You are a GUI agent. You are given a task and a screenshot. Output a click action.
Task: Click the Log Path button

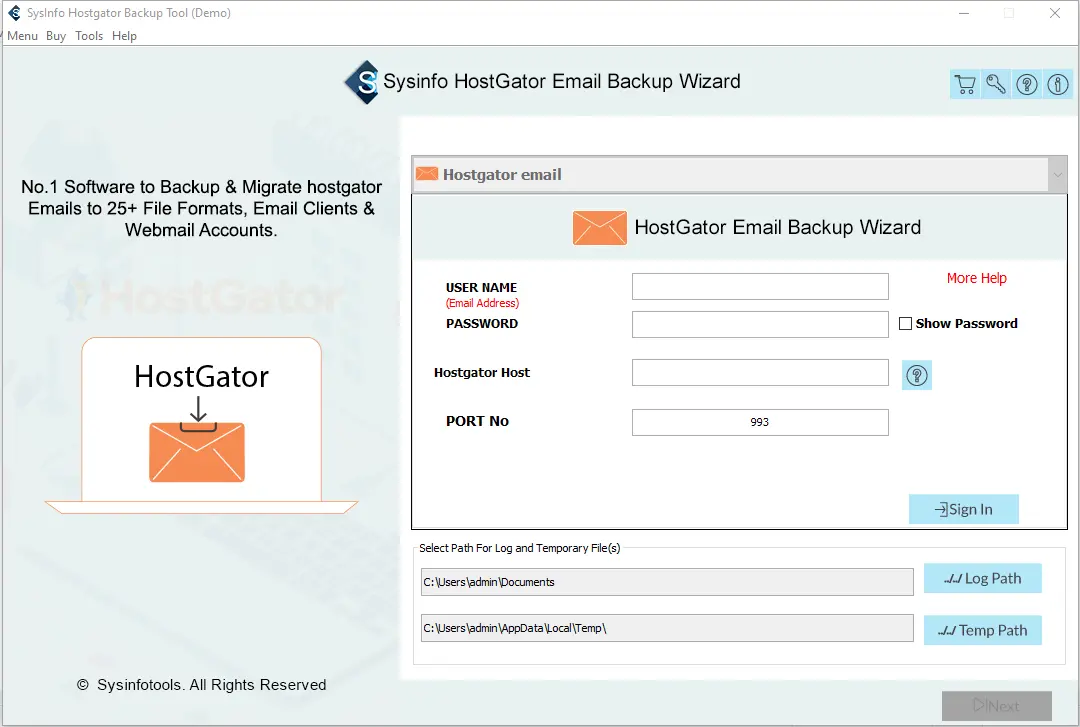982,578
